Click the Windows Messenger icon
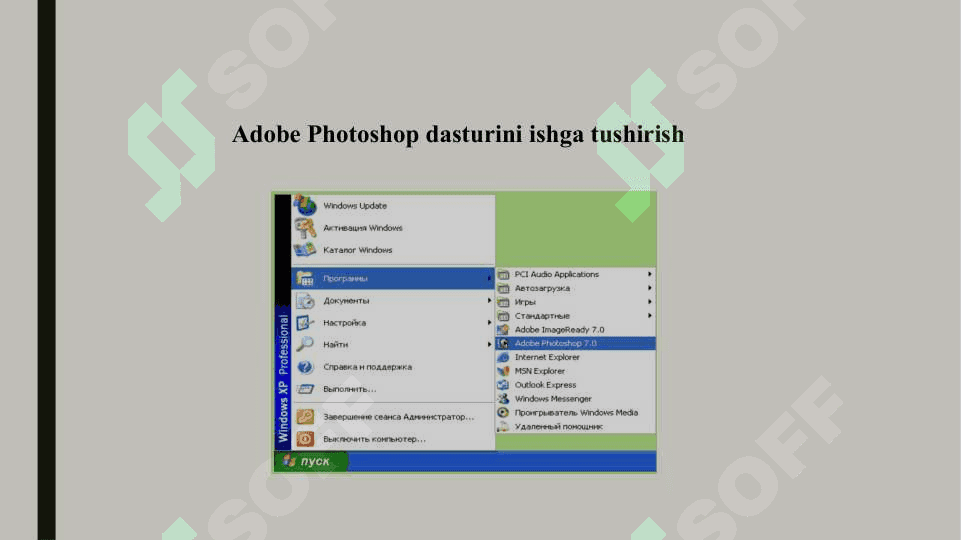961x540 pixels. point(503,399)
